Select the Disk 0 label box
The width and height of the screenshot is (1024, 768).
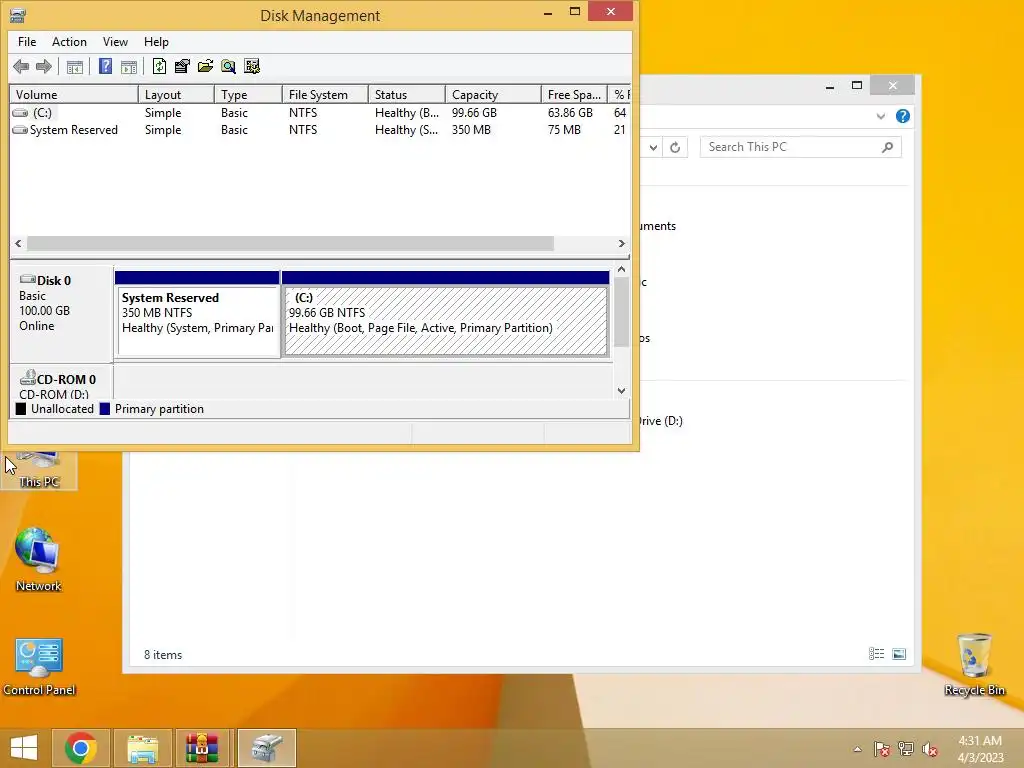[61, 312]
